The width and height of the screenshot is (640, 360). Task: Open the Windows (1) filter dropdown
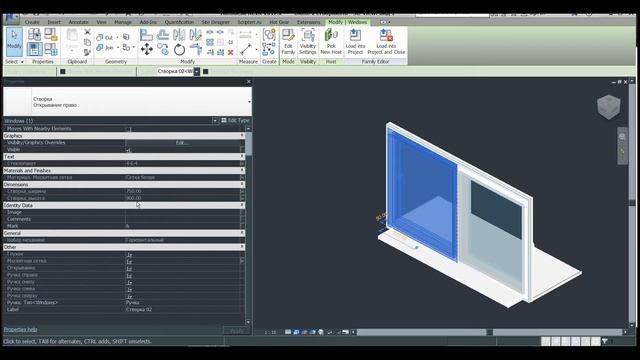coord(215,121)
